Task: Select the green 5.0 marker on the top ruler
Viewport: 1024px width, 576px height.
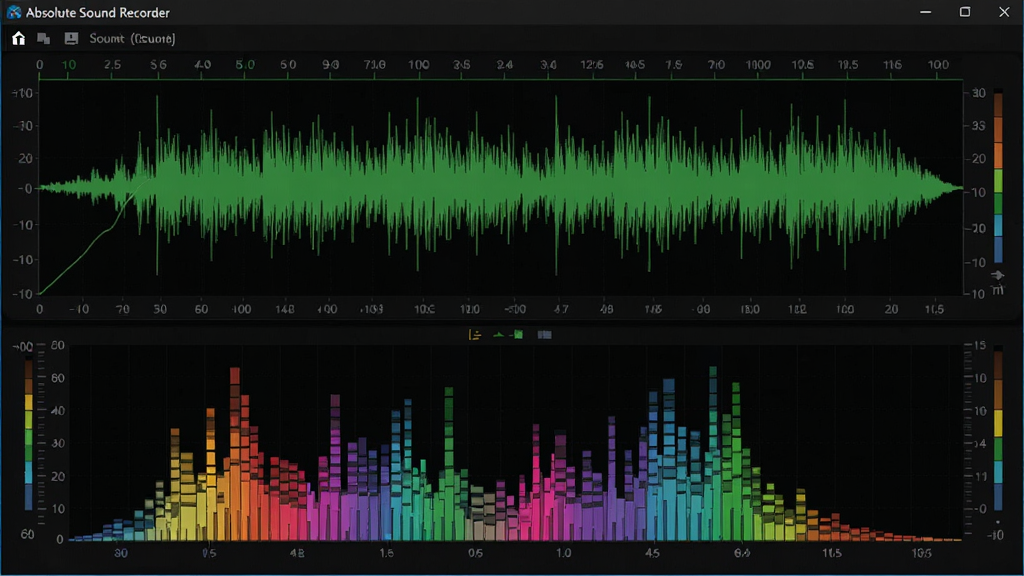Action: pos(245,65)
